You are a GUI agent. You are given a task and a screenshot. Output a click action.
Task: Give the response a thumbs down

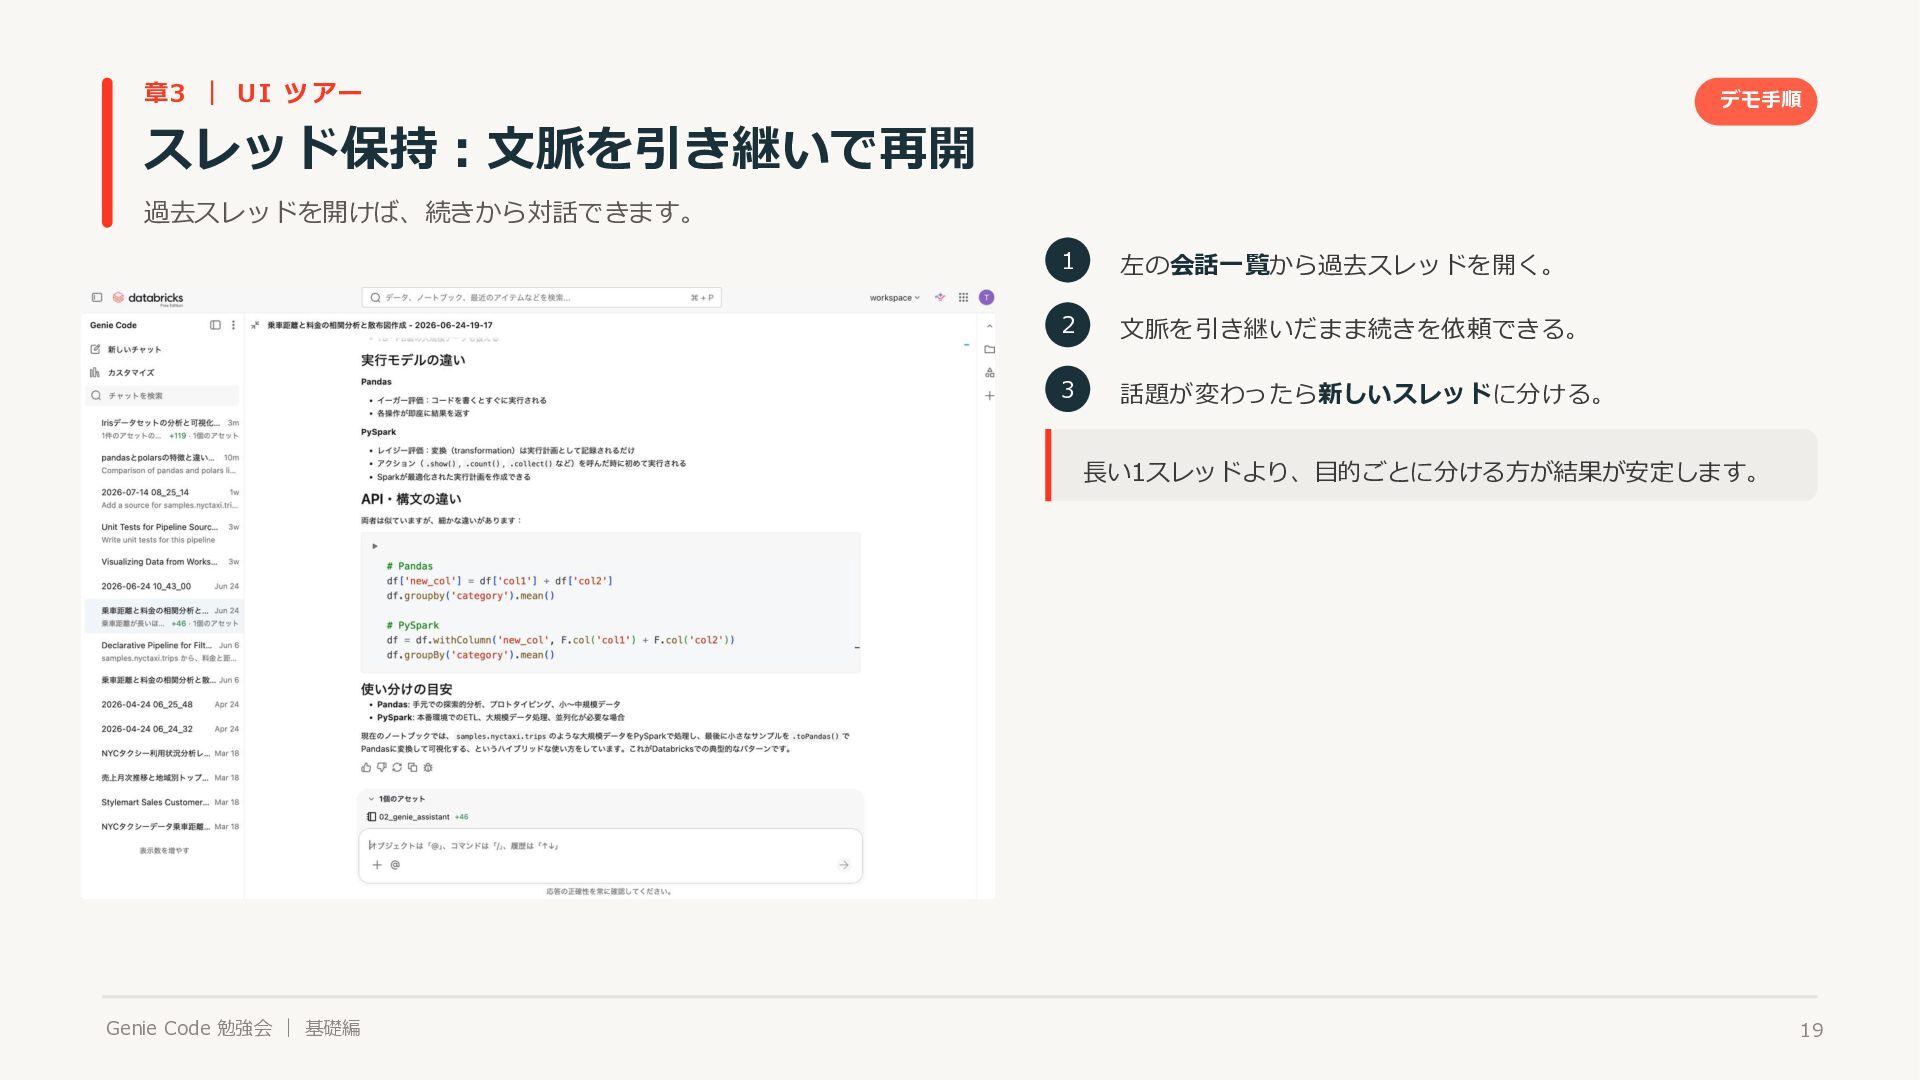click(x=381, y=767)
